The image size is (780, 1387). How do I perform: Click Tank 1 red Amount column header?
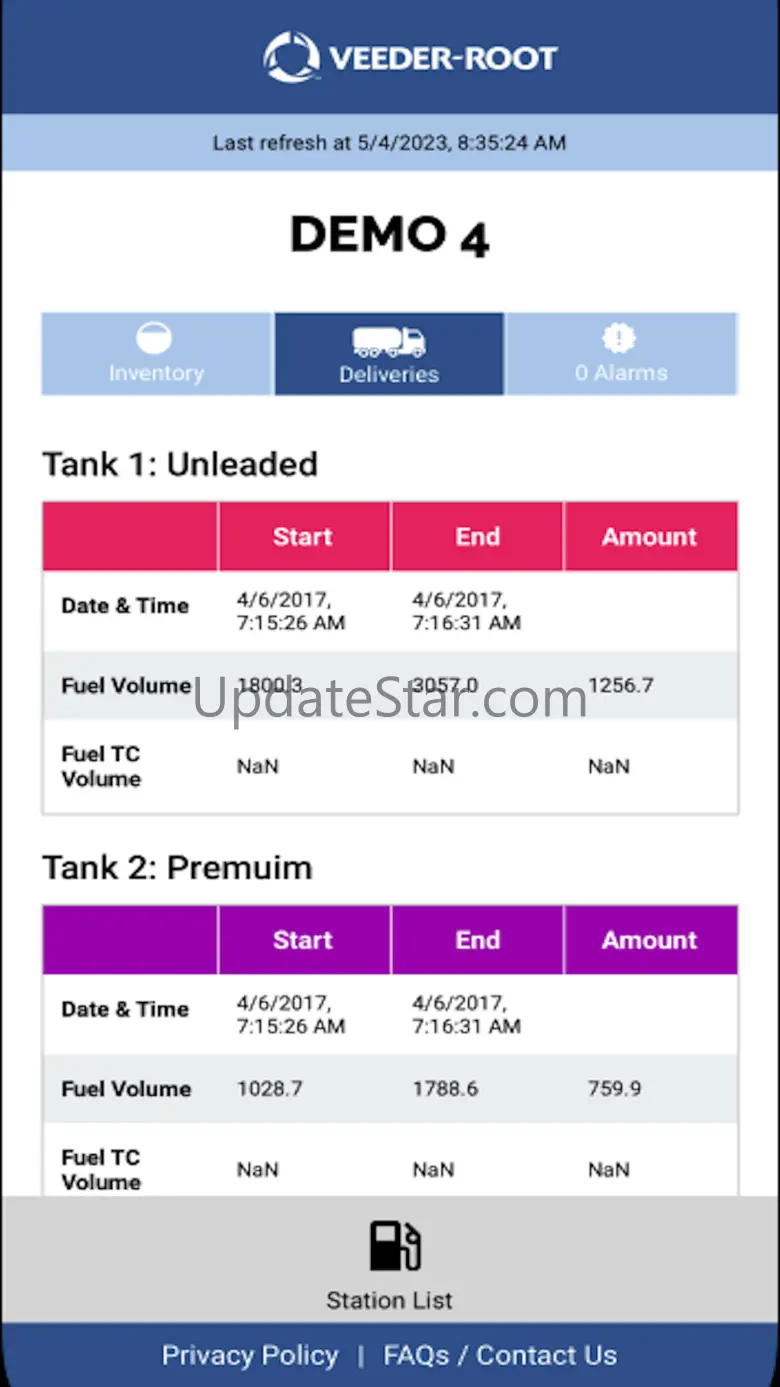650,537
